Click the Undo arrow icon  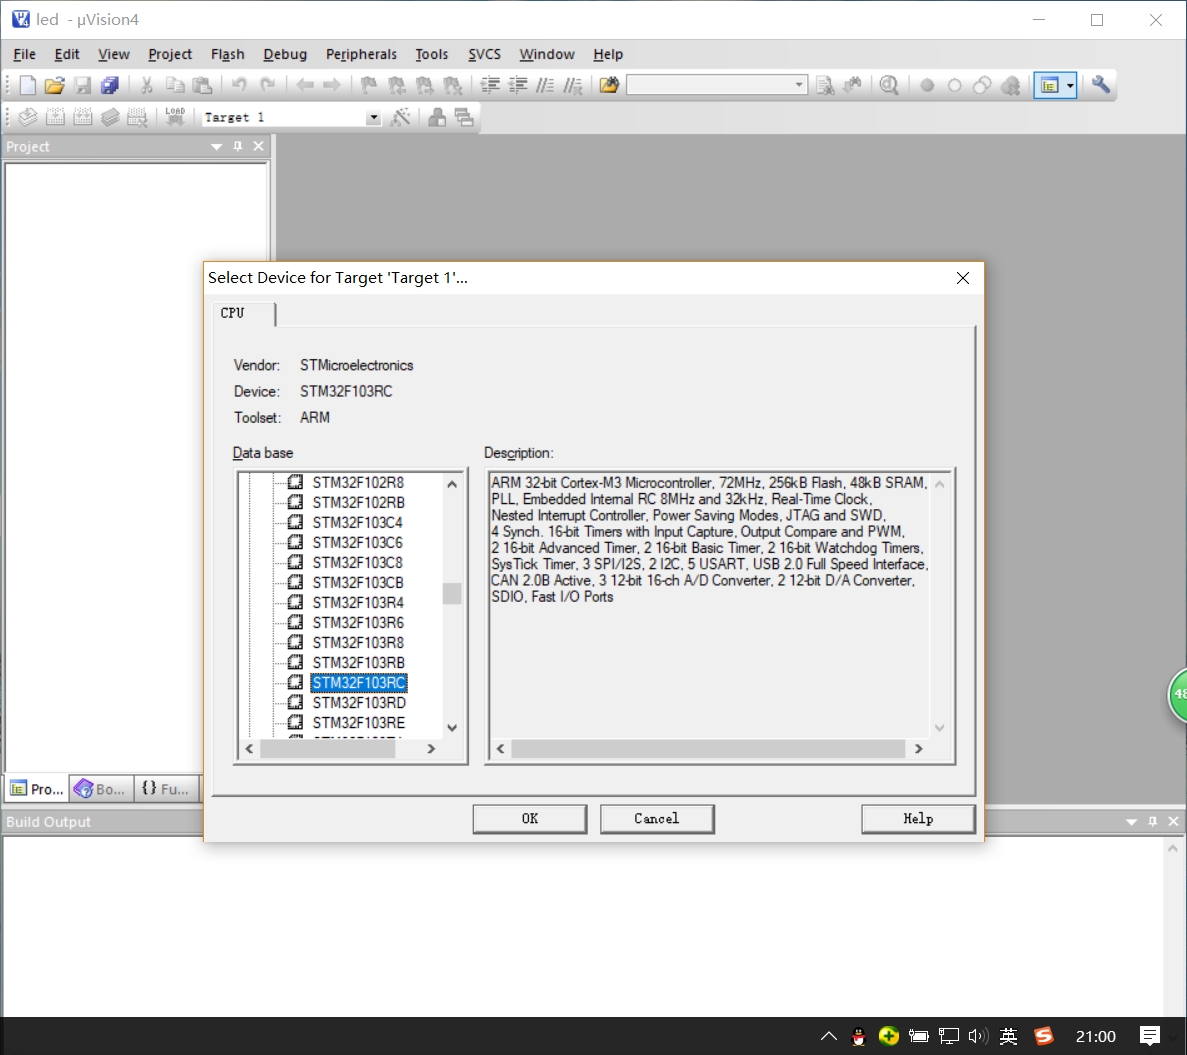click(239, 85)
